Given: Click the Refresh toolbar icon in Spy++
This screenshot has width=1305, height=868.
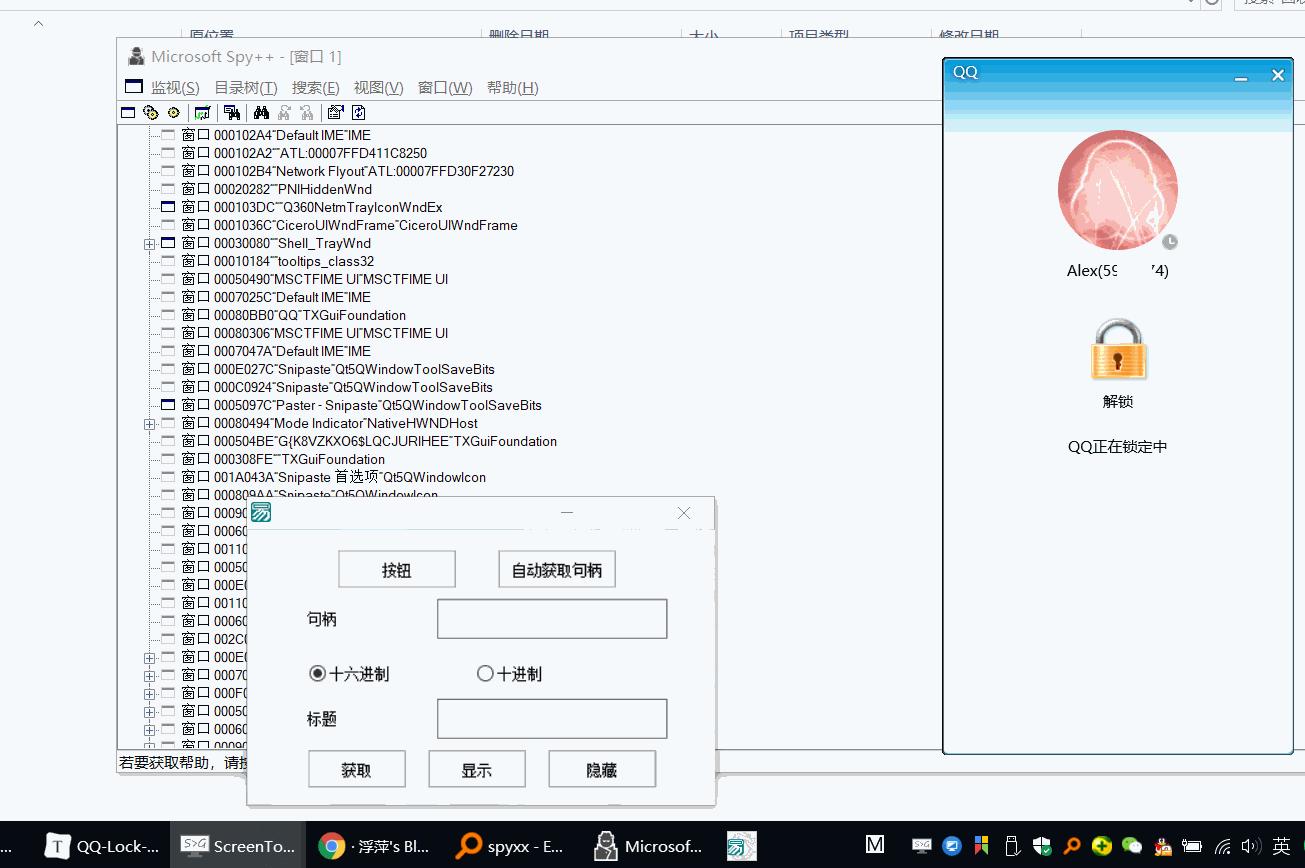Looking at the screenshot, I should (357, 112).
